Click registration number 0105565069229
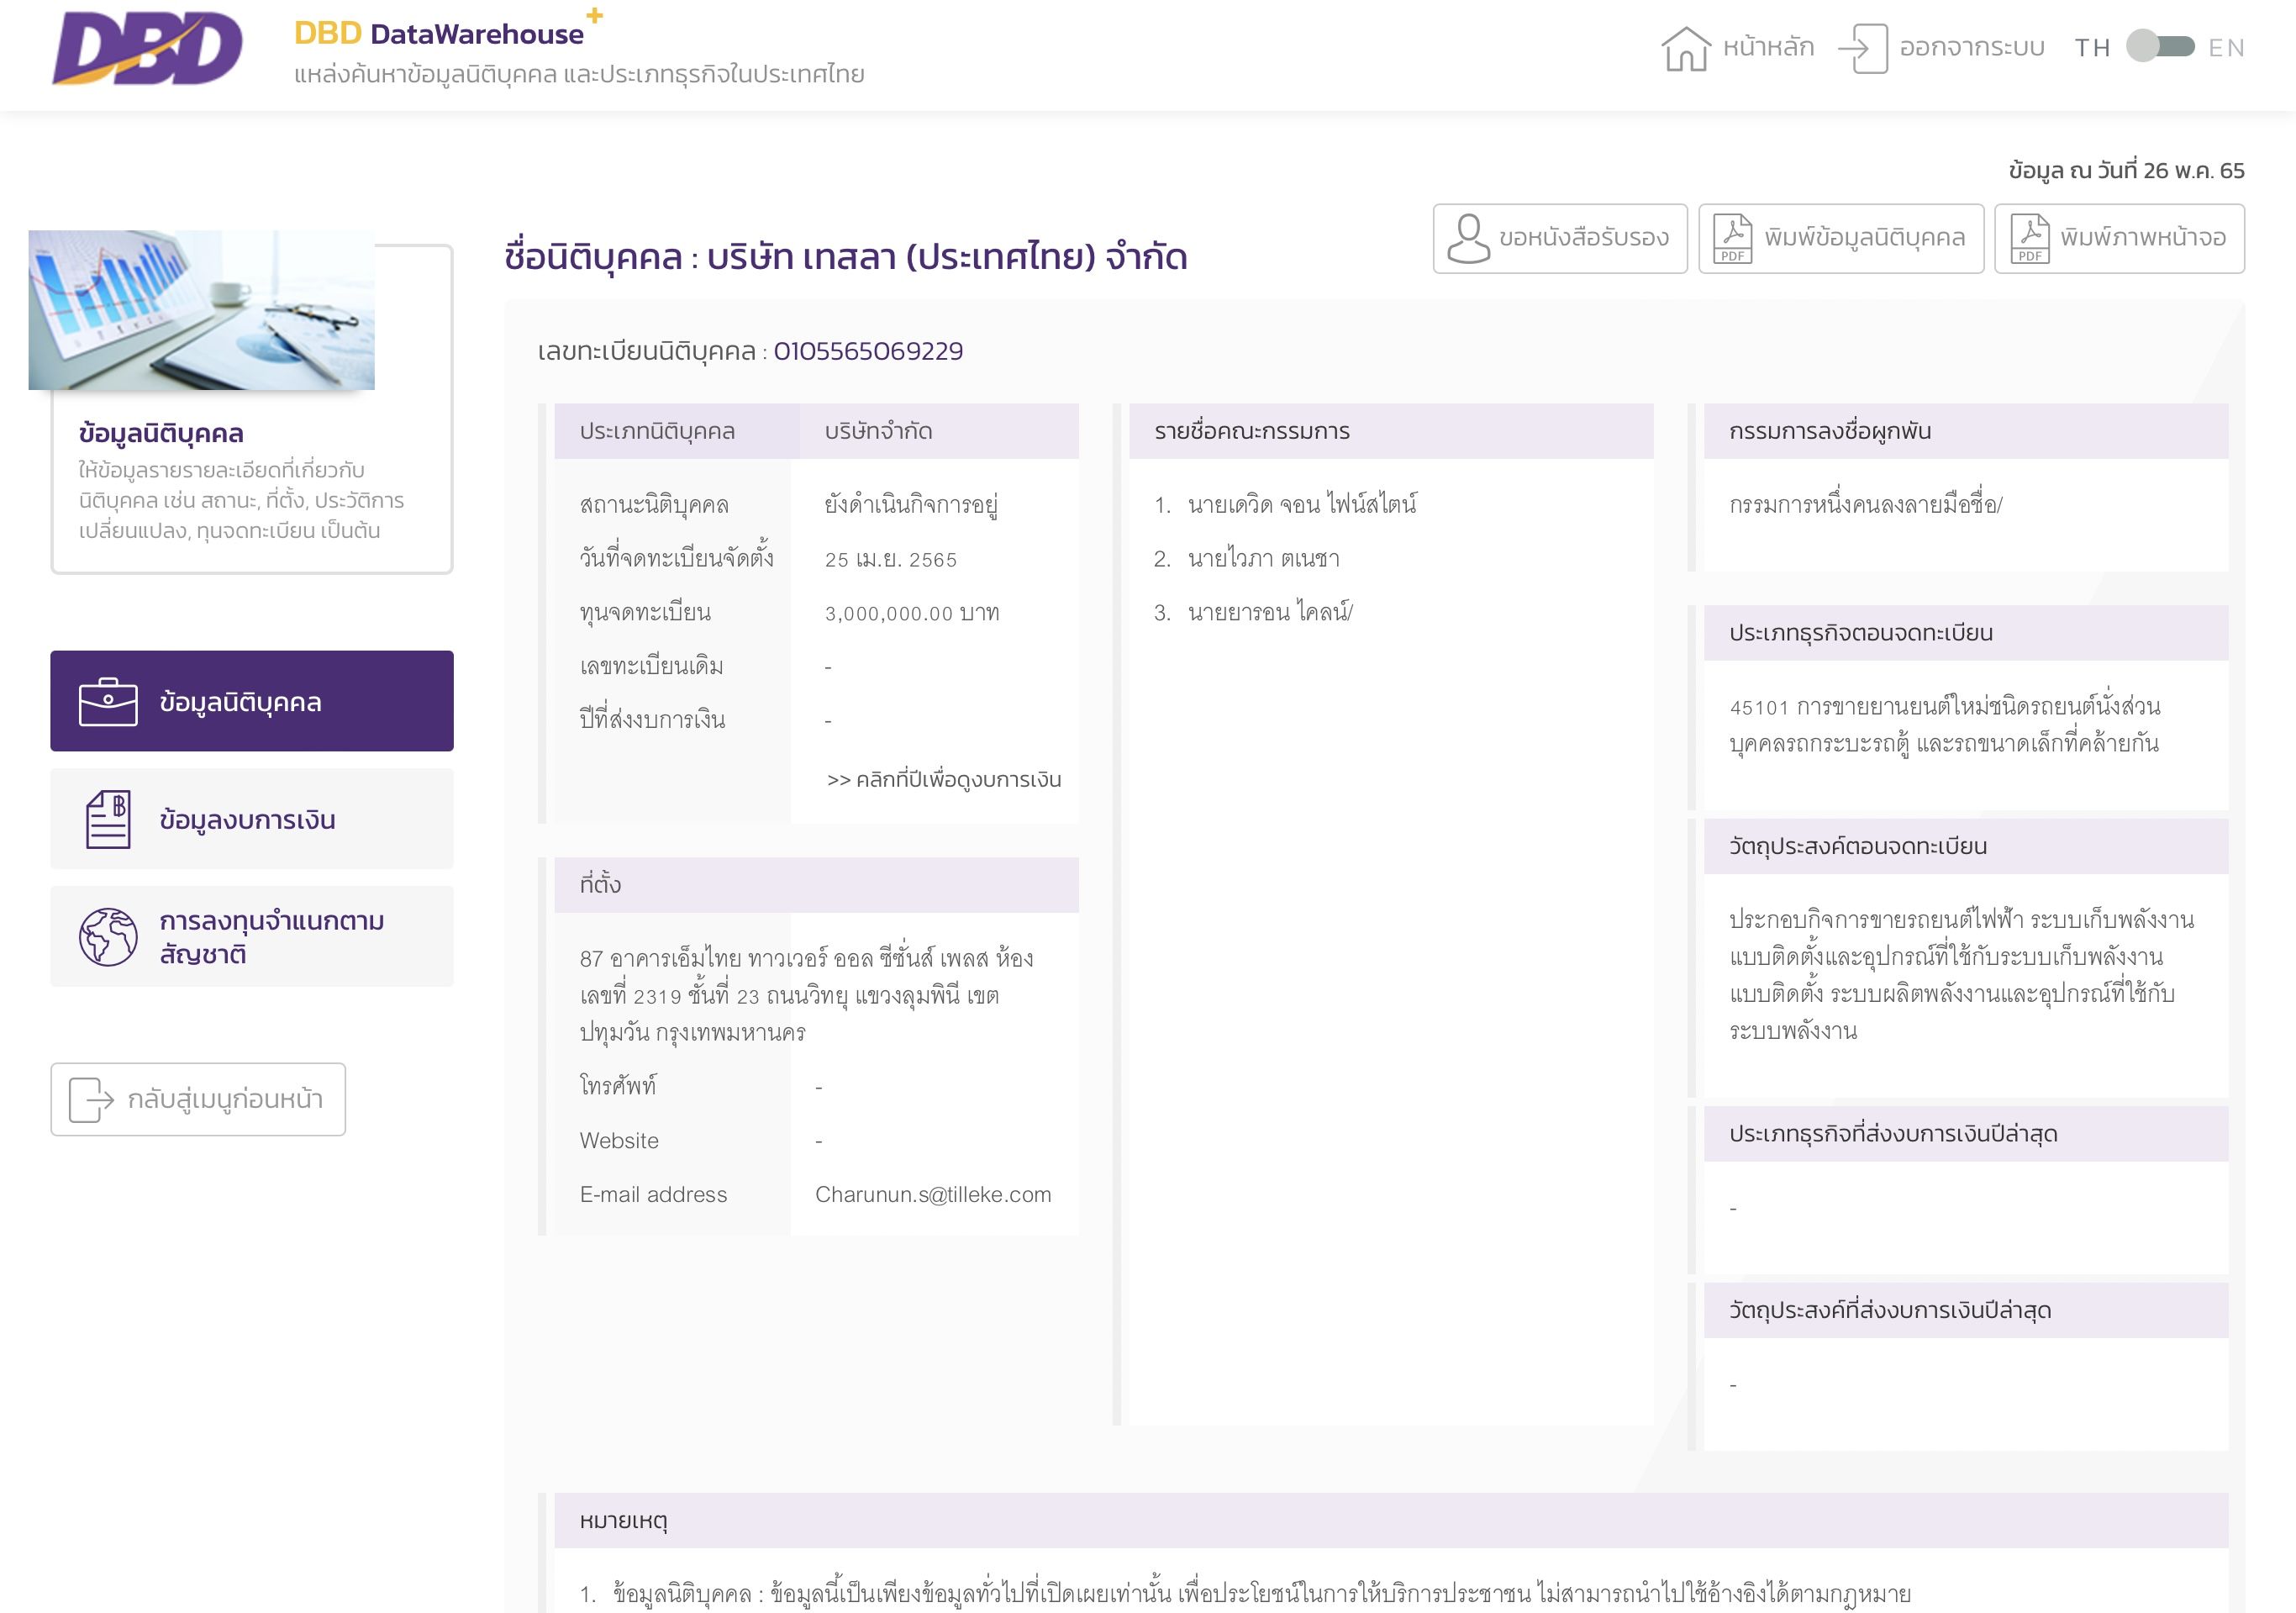Image resolution: width=2296 pixels, height=1613 pixels. [868, 351]
